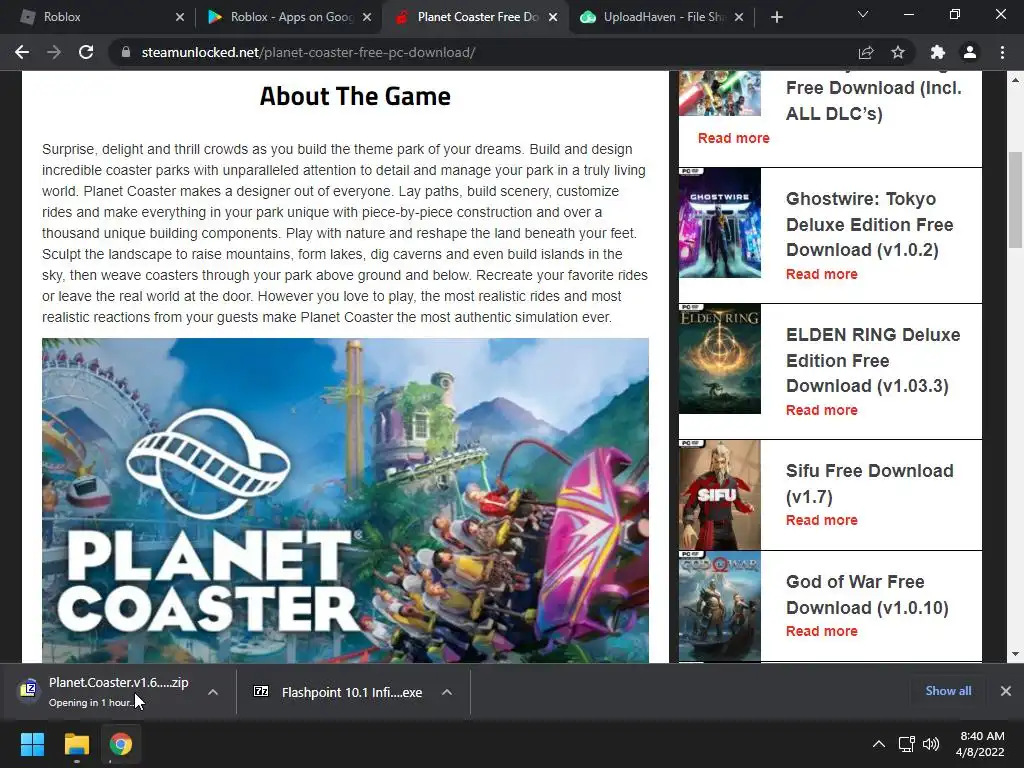Image resolution: width=1024 pixels, height=768 pixels.
Task: Click the Sifu cover thumbnail
Action: pyautogui.click(x=720, y=494)
